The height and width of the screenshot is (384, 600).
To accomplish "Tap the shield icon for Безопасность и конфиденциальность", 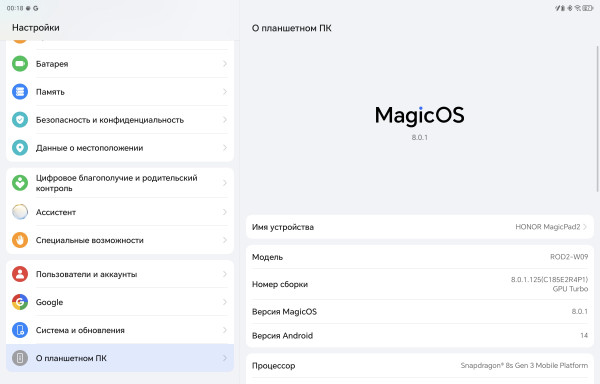I will [20, 120].
